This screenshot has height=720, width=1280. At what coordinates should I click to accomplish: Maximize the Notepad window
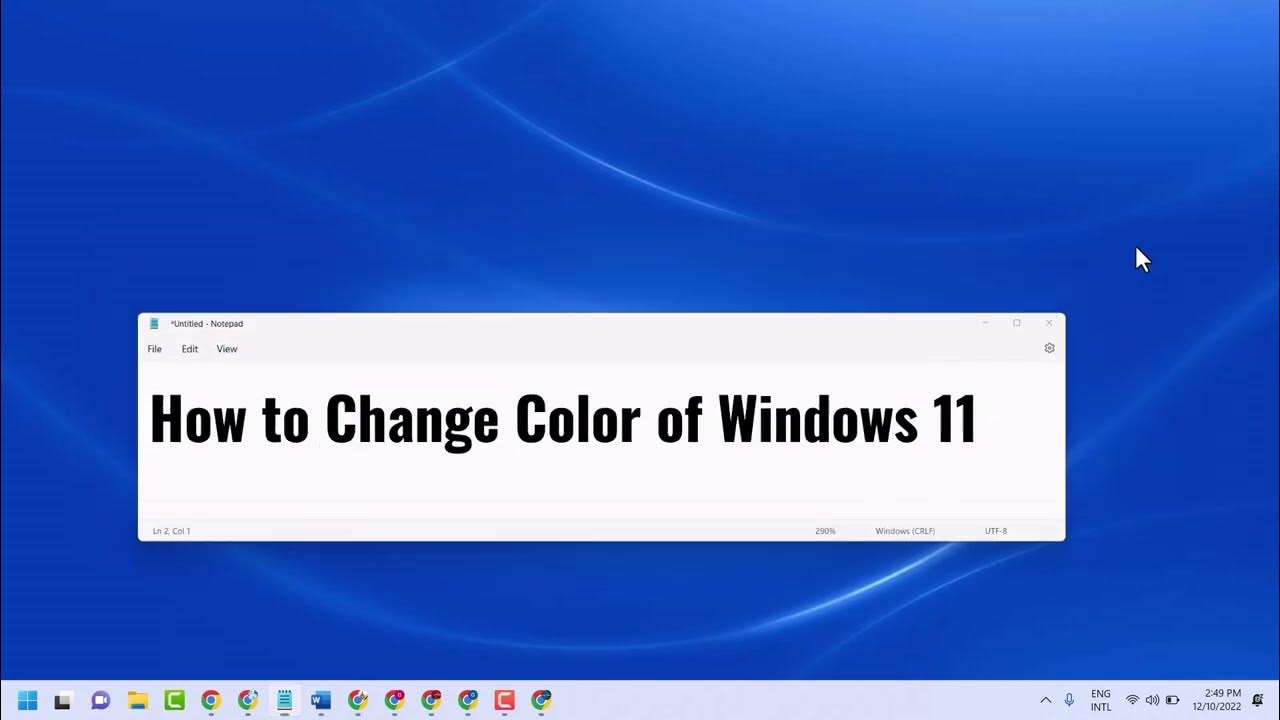(1017, 323)
